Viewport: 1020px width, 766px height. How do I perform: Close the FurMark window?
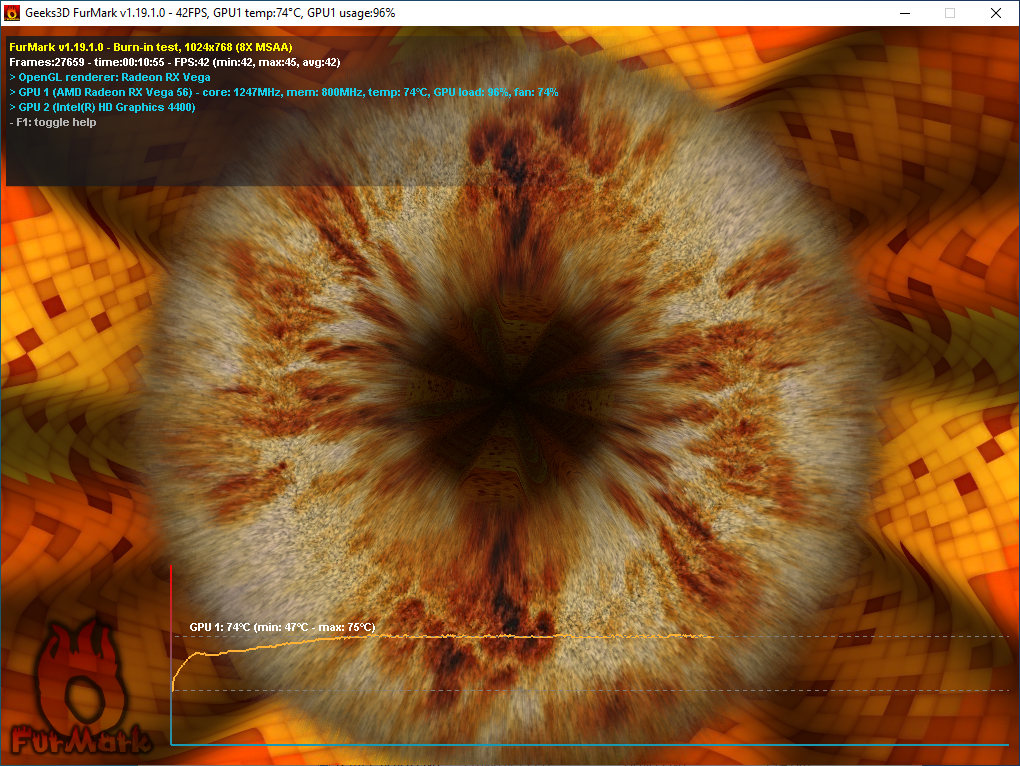coord(995,13)
